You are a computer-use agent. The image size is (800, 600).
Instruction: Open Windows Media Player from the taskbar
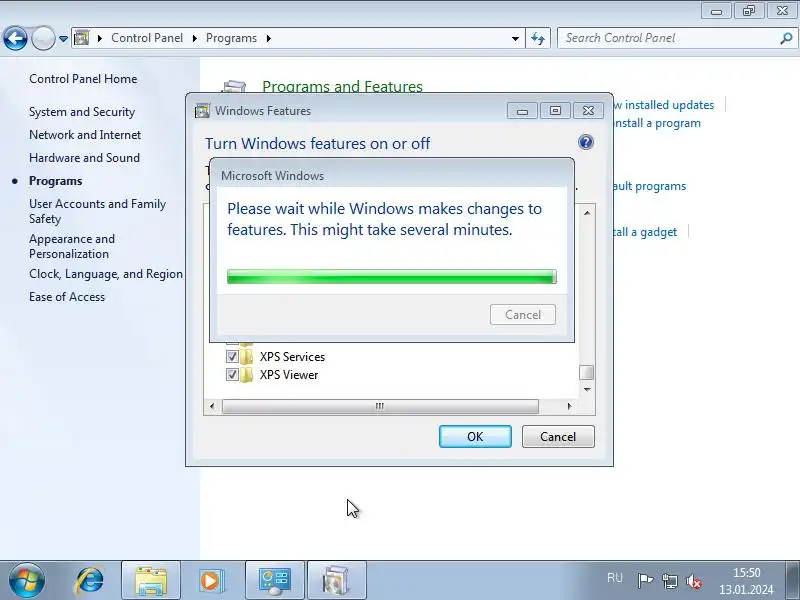click(x=210, y=580)
